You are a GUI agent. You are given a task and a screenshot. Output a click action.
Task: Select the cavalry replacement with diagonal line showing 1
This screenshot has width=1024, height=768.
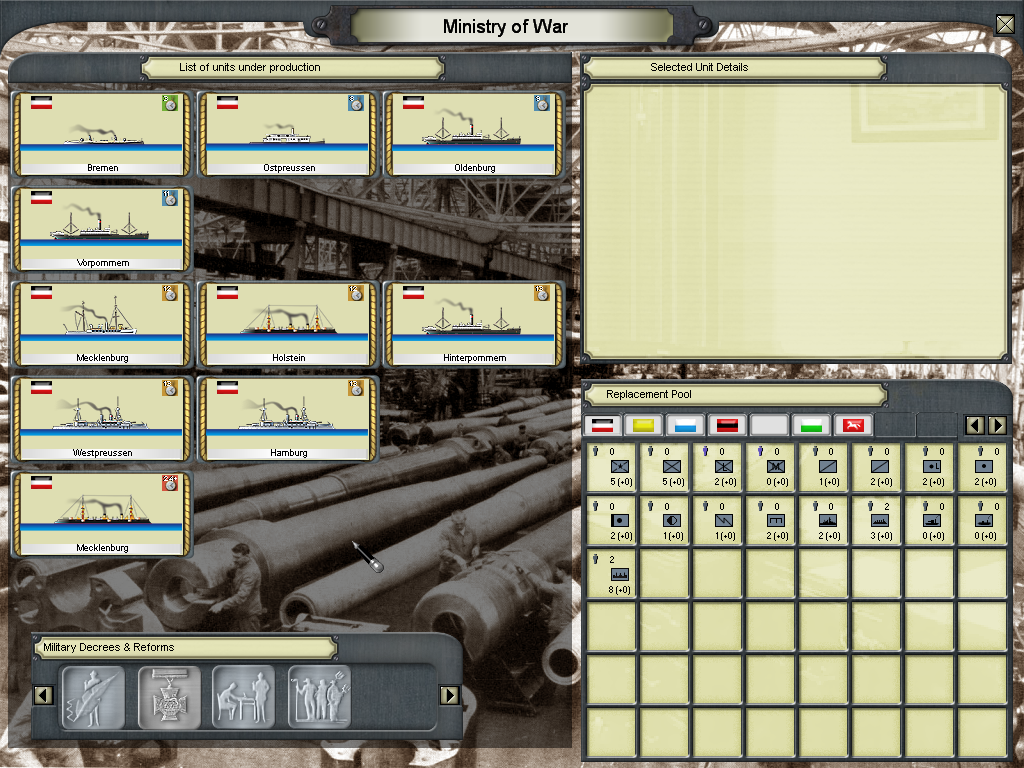tap(825, 467)
